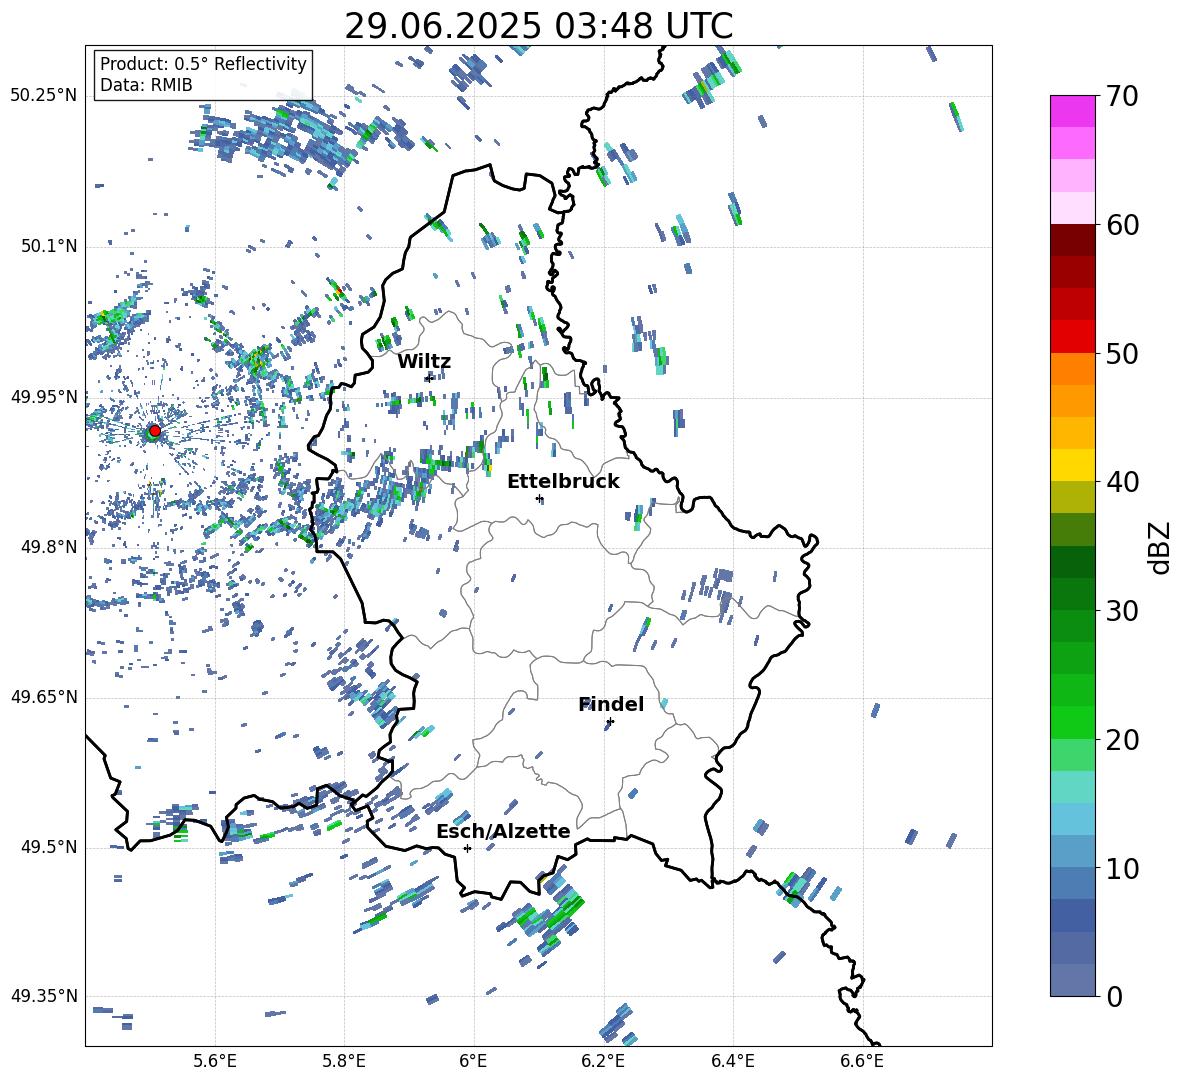
Task: Click the dark maroon band below 60
Action: (x=1073, y=240)
